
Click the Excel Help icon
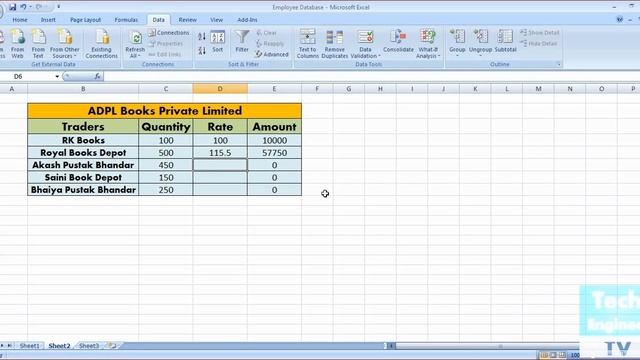pos(620,20)
